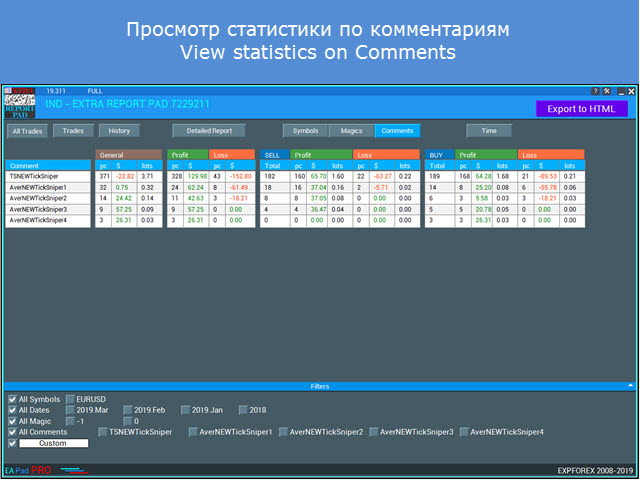Click general profit value -22.82

(x=123, y=176)
